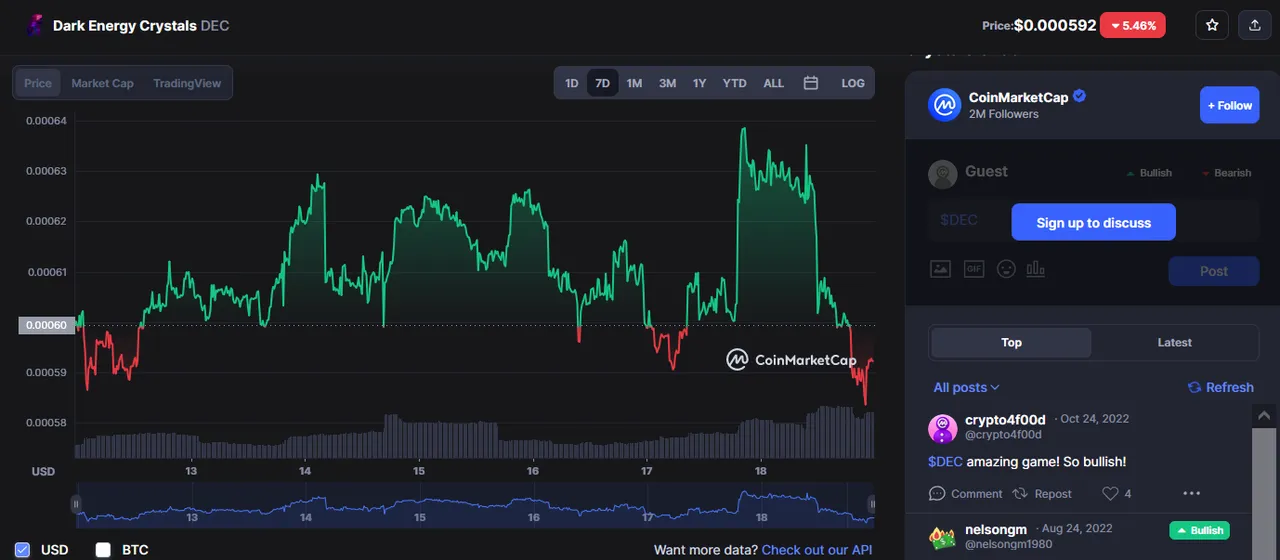1280x560 pixels.
Task: Click right handle of range slider
Action: pyautogui.click(x=871, y=504)
